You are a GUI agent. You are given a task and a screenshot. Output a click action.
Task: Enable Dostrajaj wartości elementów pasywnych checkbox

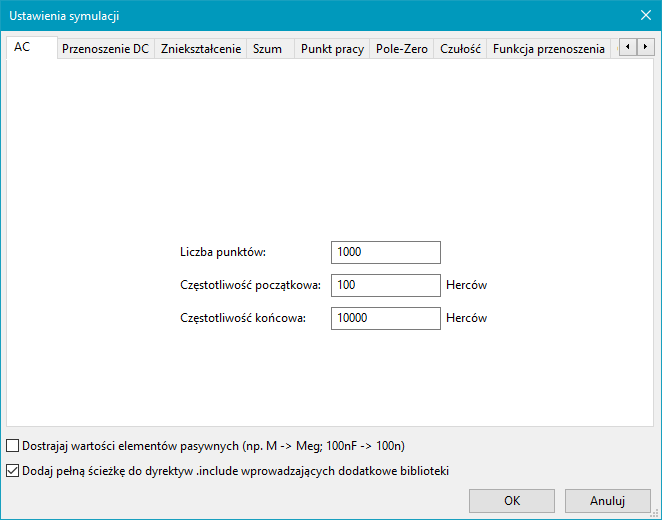tap(13, 446)
